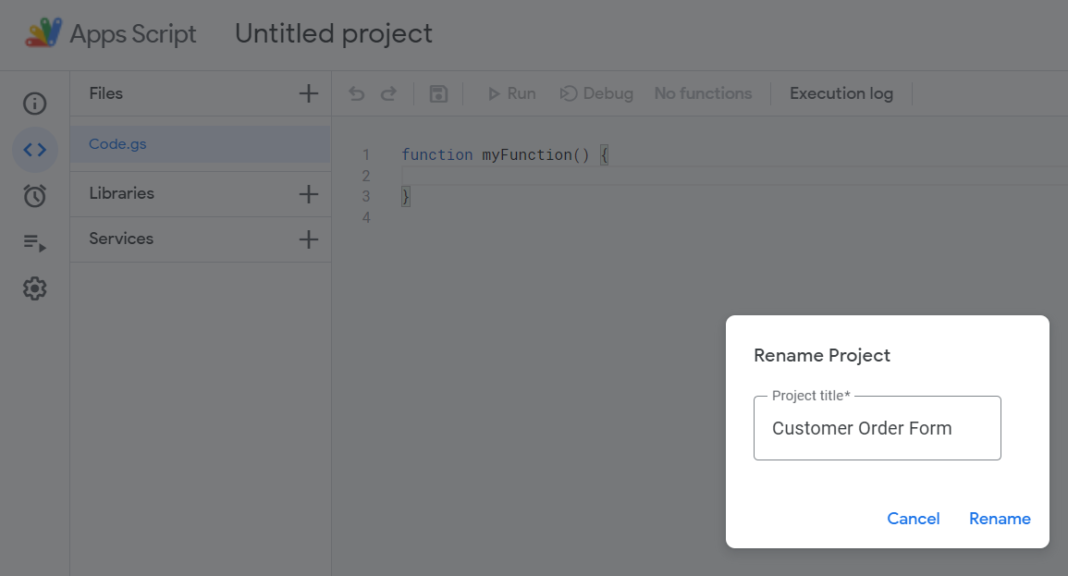The image size is (1068, 576).
Task: Click the Project title input field
Action: click(x=877, y=428)
